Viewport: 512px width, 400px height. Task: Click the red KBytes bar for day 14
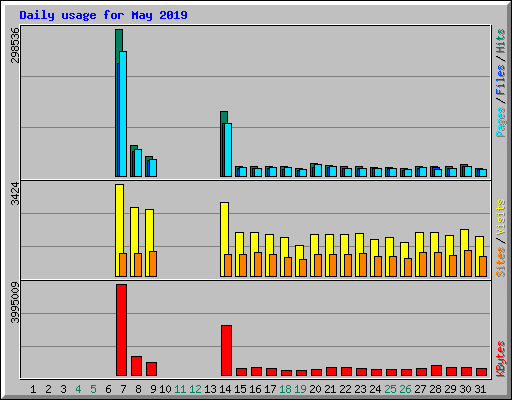(226, 351)
